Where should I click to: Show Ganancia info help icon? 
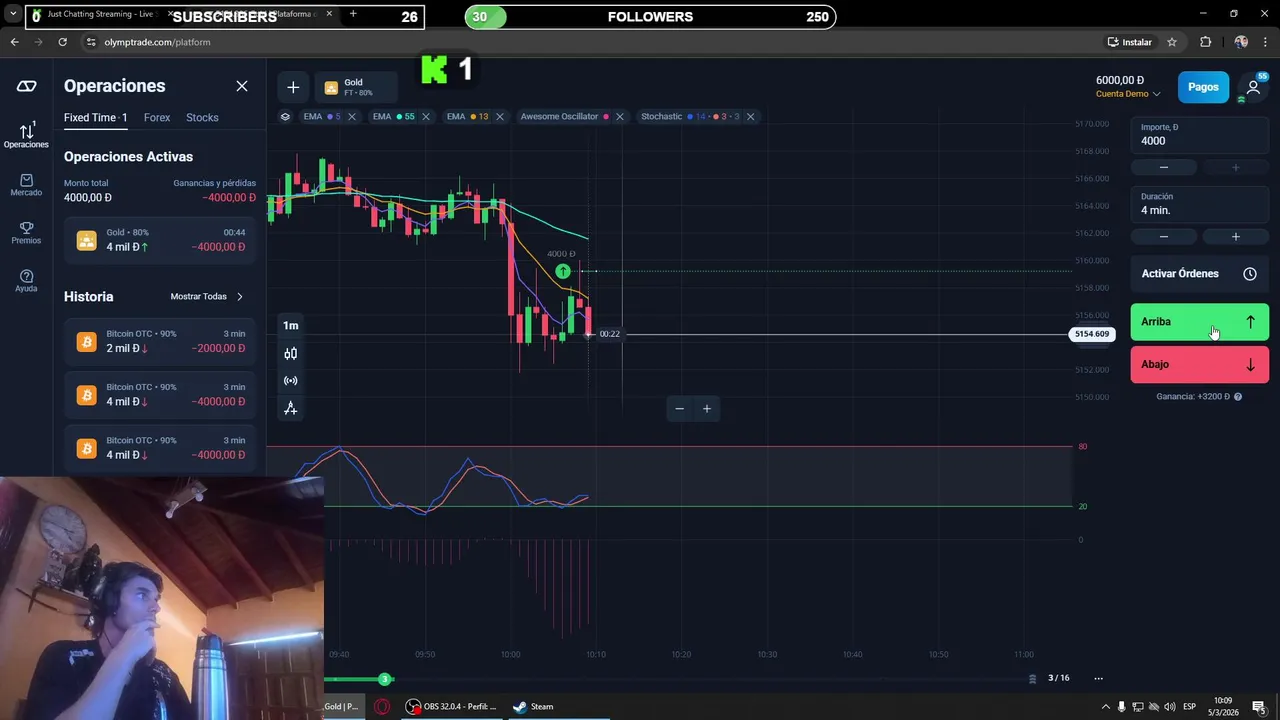(1238, 397)
